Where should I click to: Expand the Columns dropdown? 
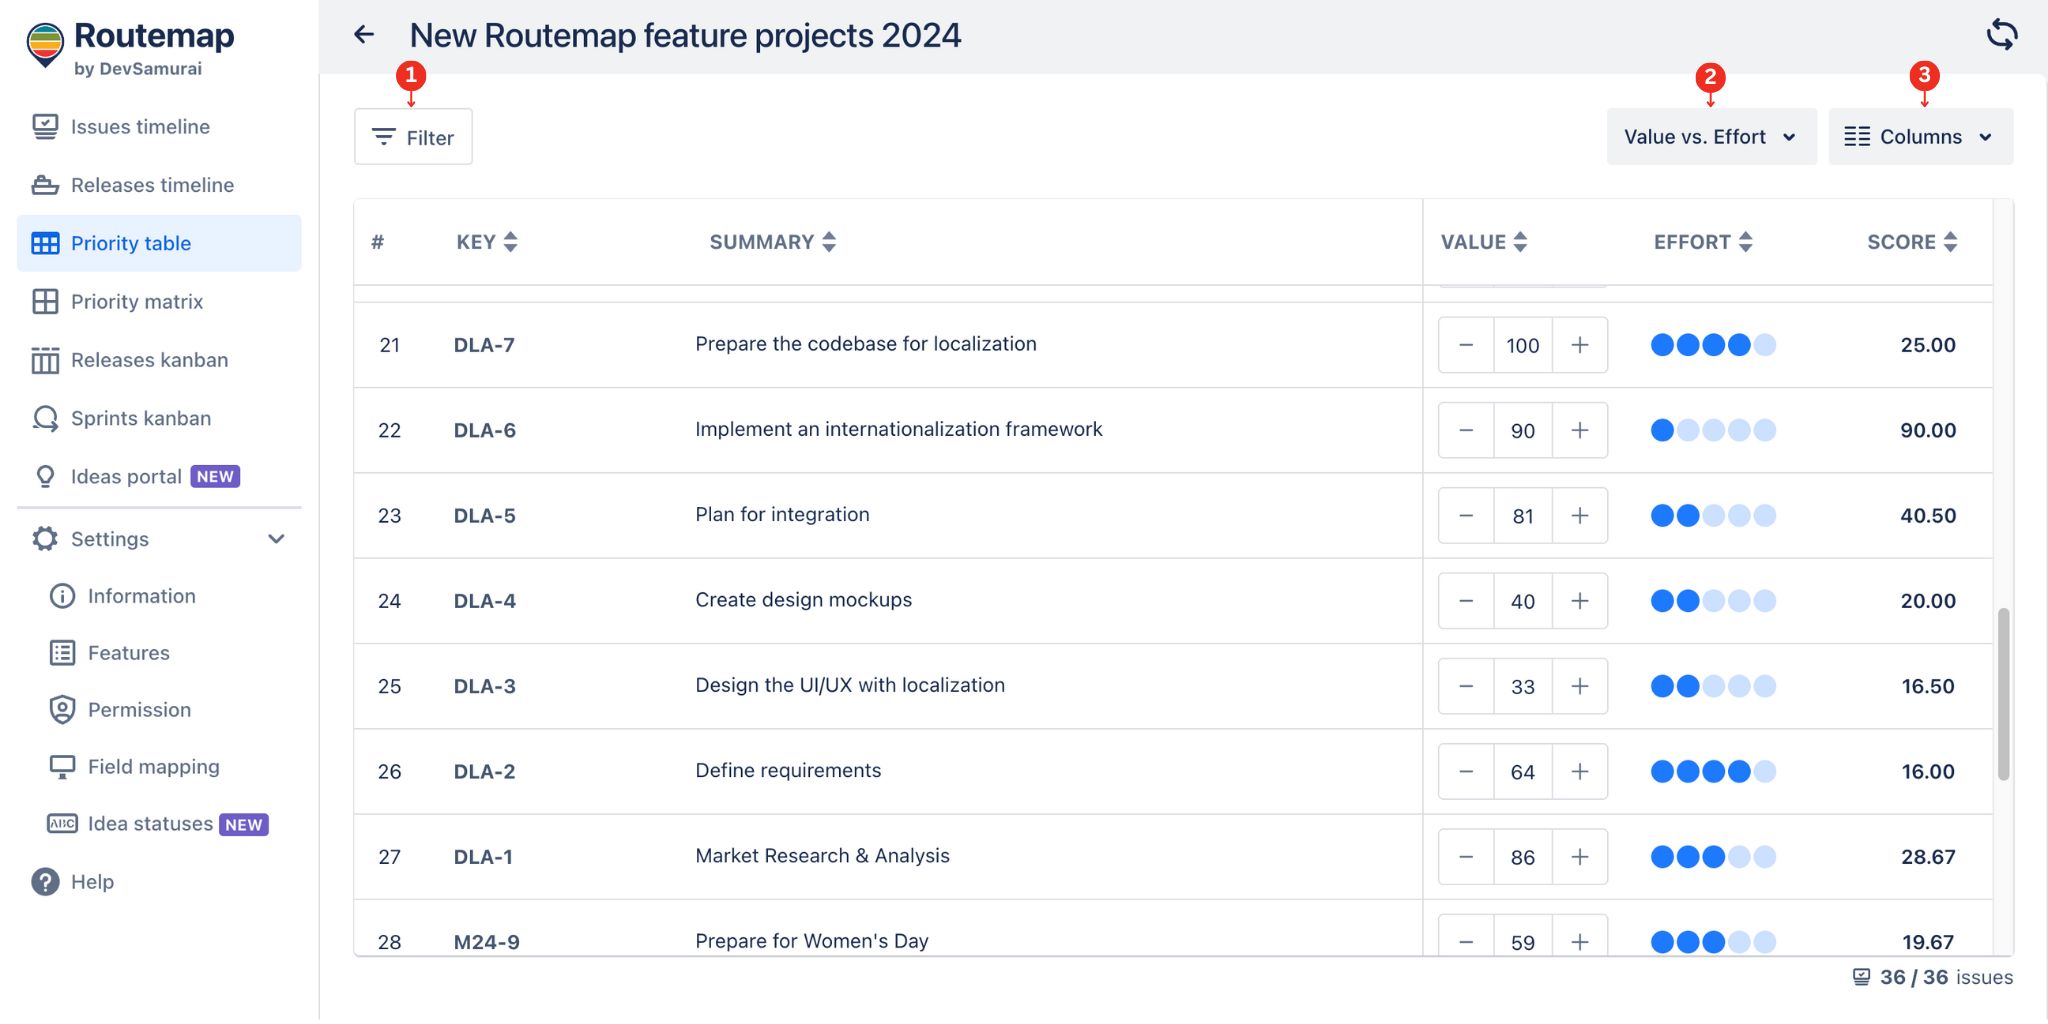[x=1920, y=137]
